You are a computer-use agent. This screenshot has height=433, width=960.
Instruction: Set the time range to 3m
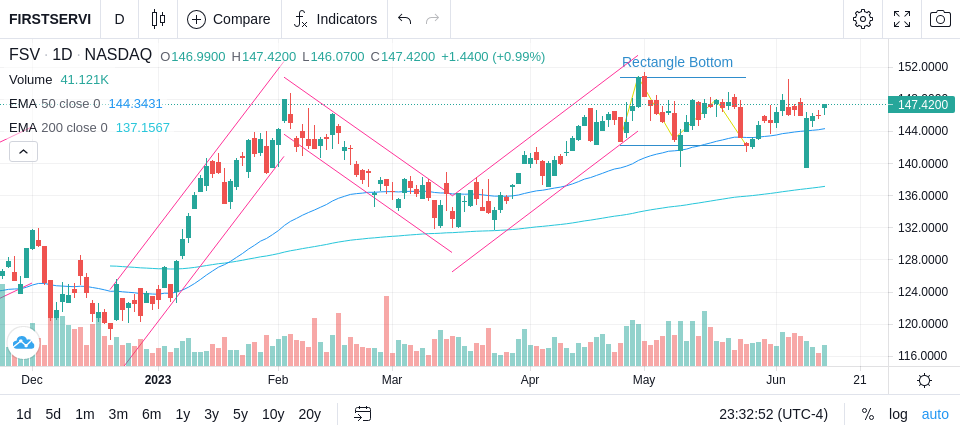(x=118, y=414)
